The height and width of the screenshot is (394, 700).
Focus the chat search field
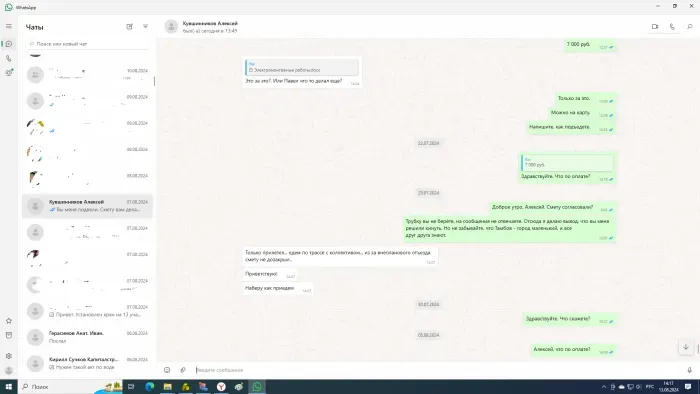87,44
